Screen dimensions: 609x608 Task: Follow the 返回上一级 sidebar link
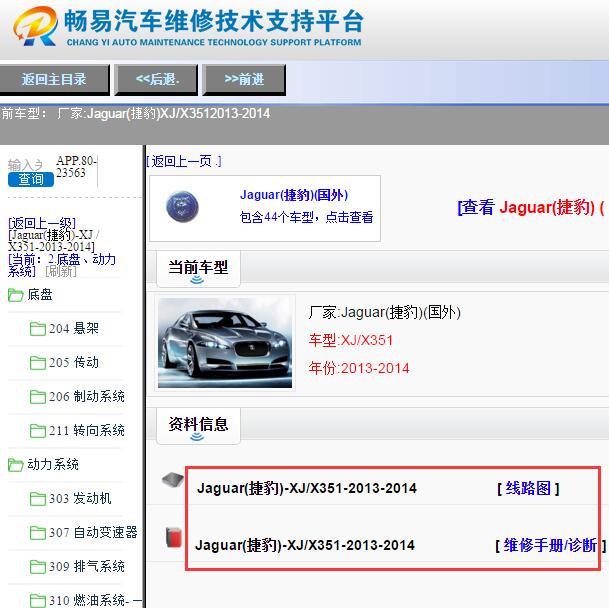42,223
